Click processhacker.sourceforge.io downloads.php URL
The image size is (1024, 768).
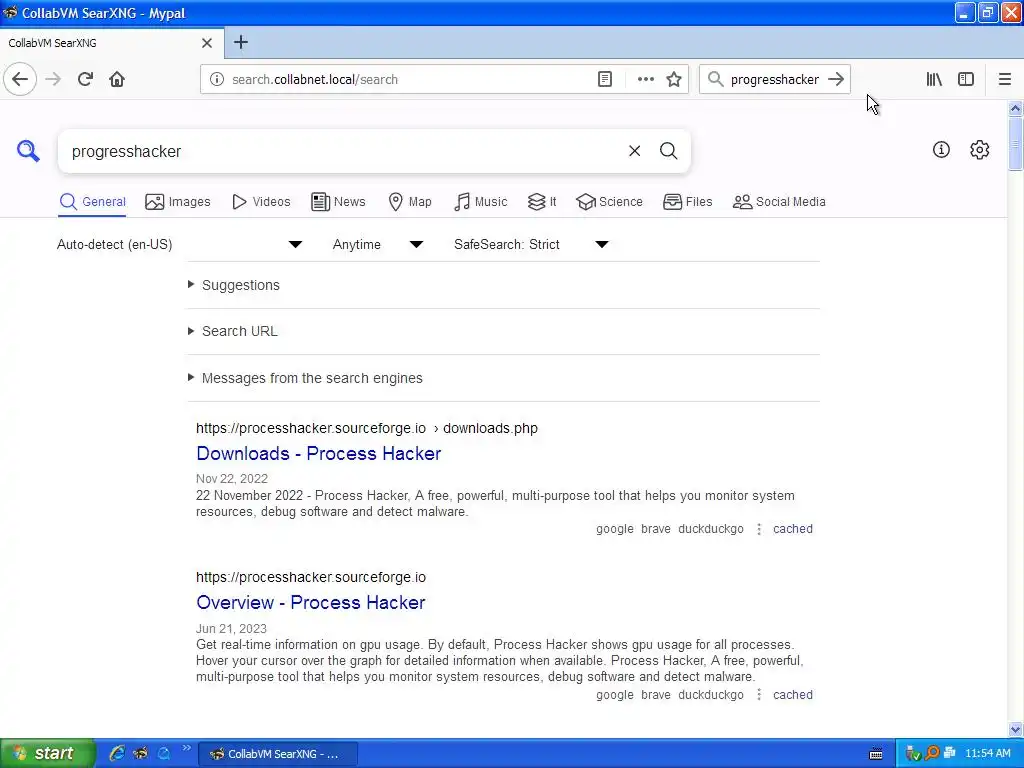tap(367, 428)
